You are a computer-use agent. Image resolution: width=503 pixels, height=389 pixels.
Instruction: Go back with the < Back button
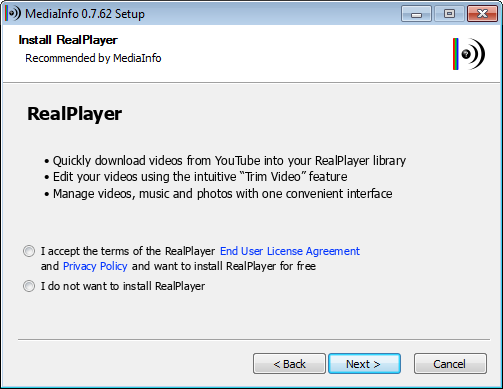[289, 364]
